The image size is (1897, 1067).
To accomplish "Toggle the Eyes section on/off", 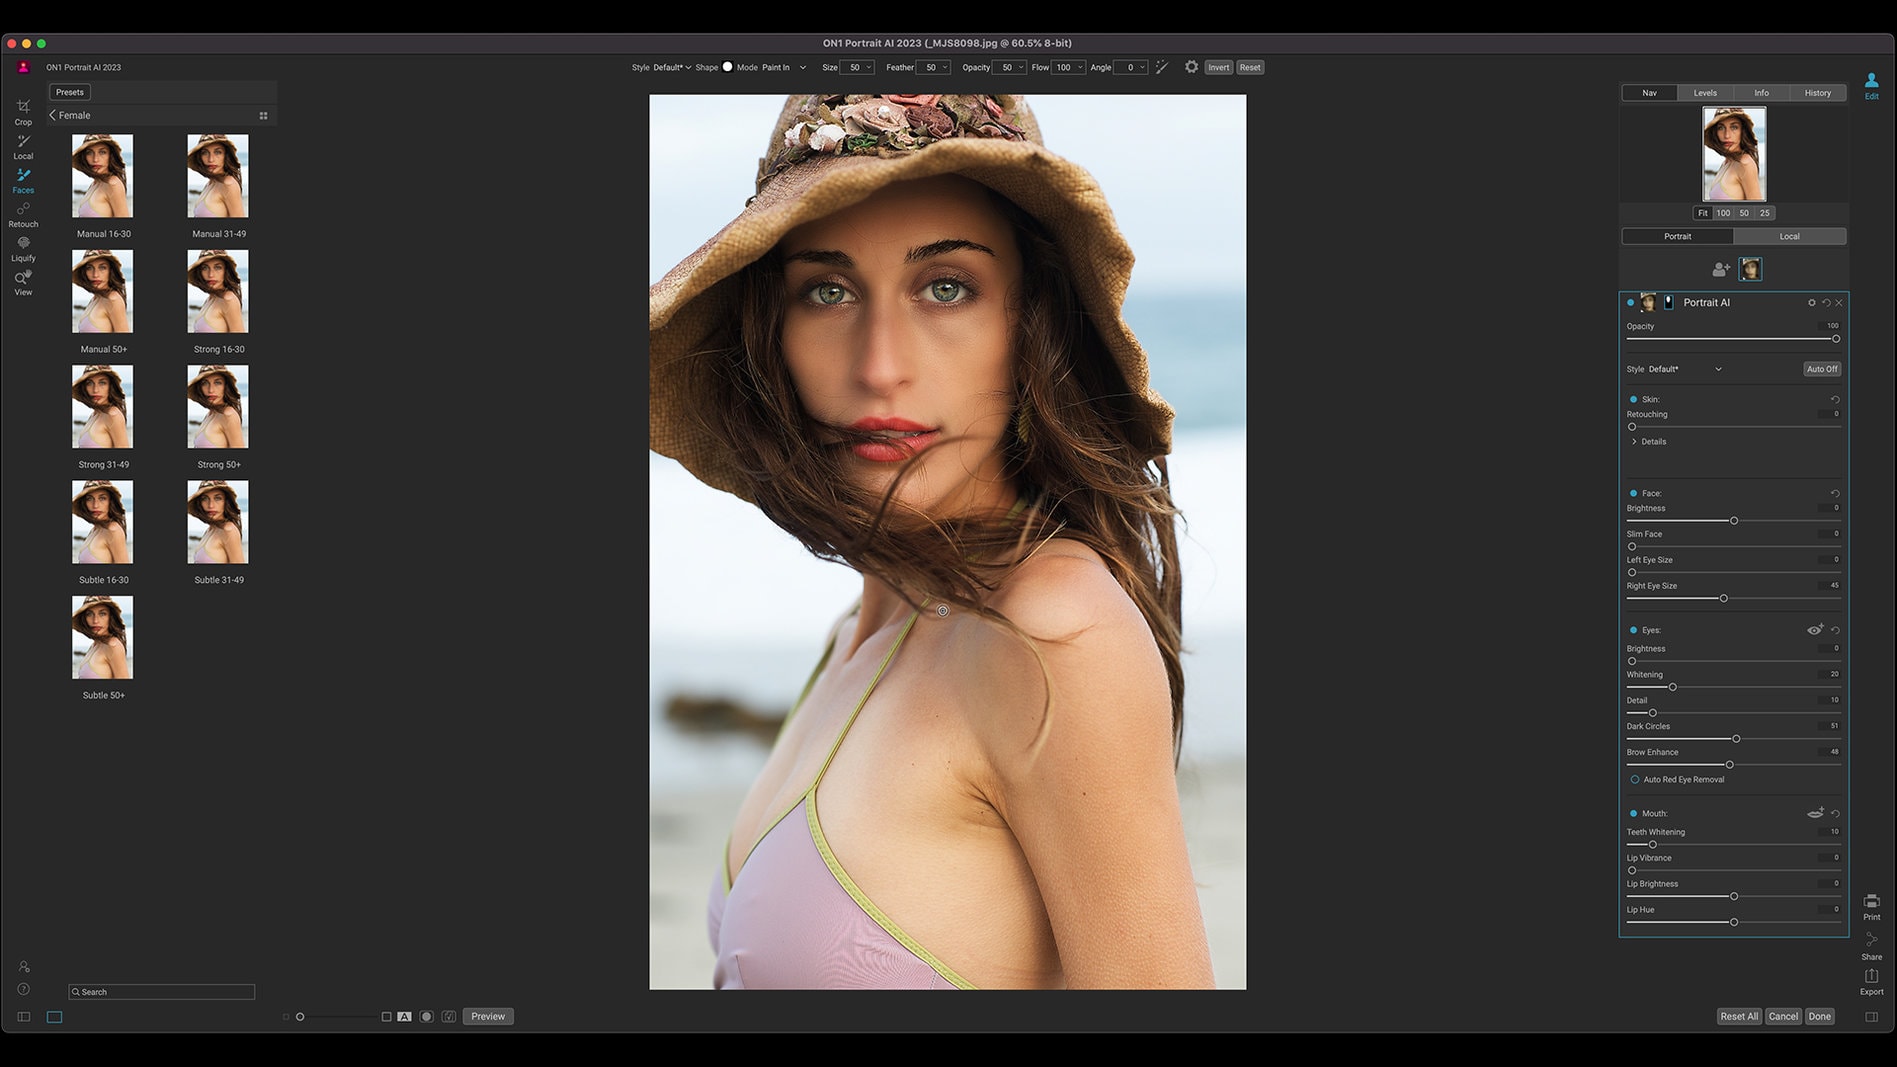I will click(x=1634, y=630).
